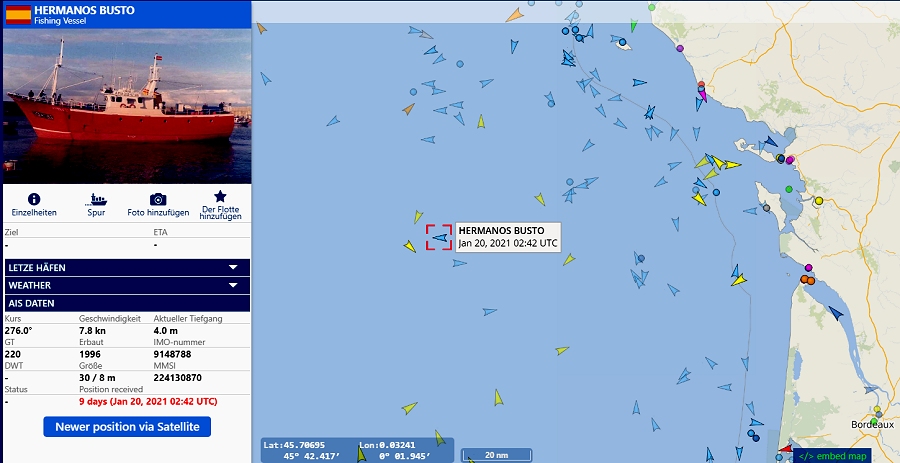Open the embed map link
This screenshot has width=900, height=463.
click(x=832, y=456)
